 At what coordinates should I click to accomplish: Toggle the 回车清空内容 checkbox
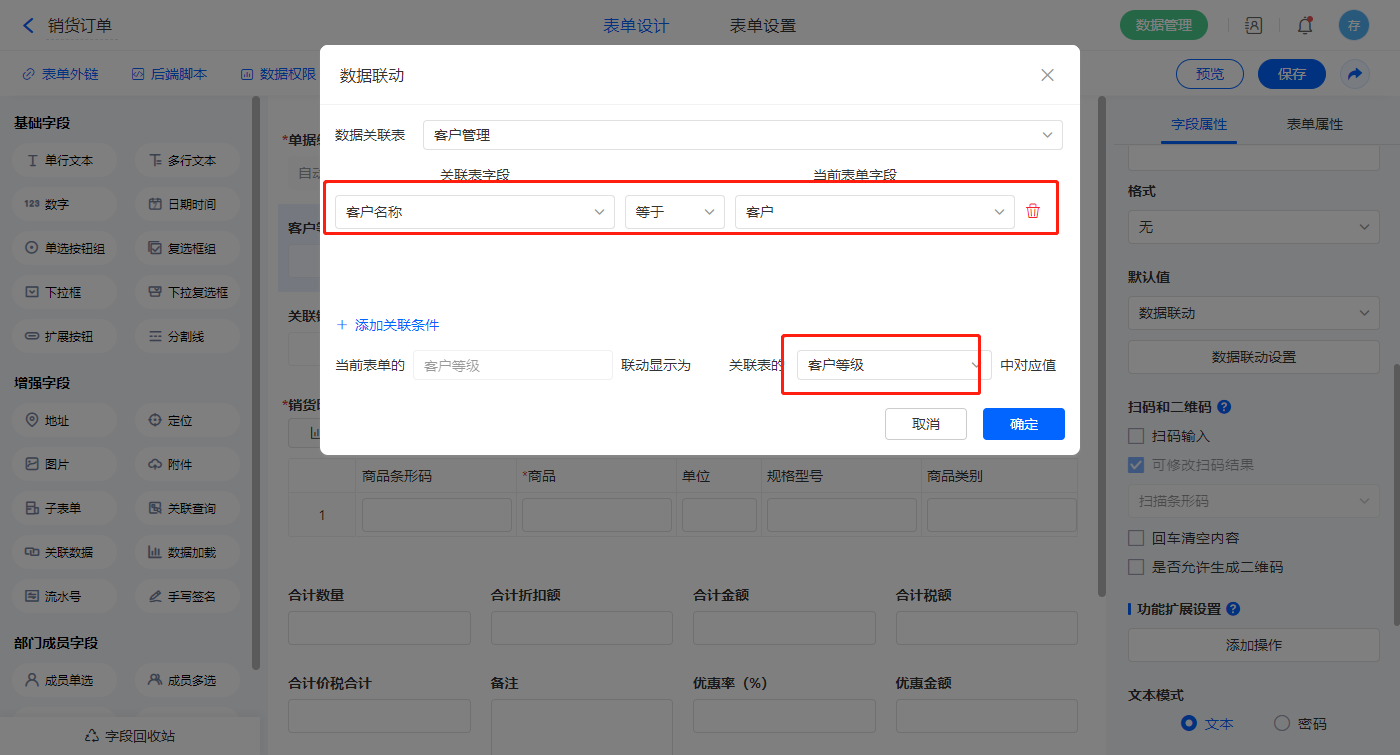pos(1136,538)
